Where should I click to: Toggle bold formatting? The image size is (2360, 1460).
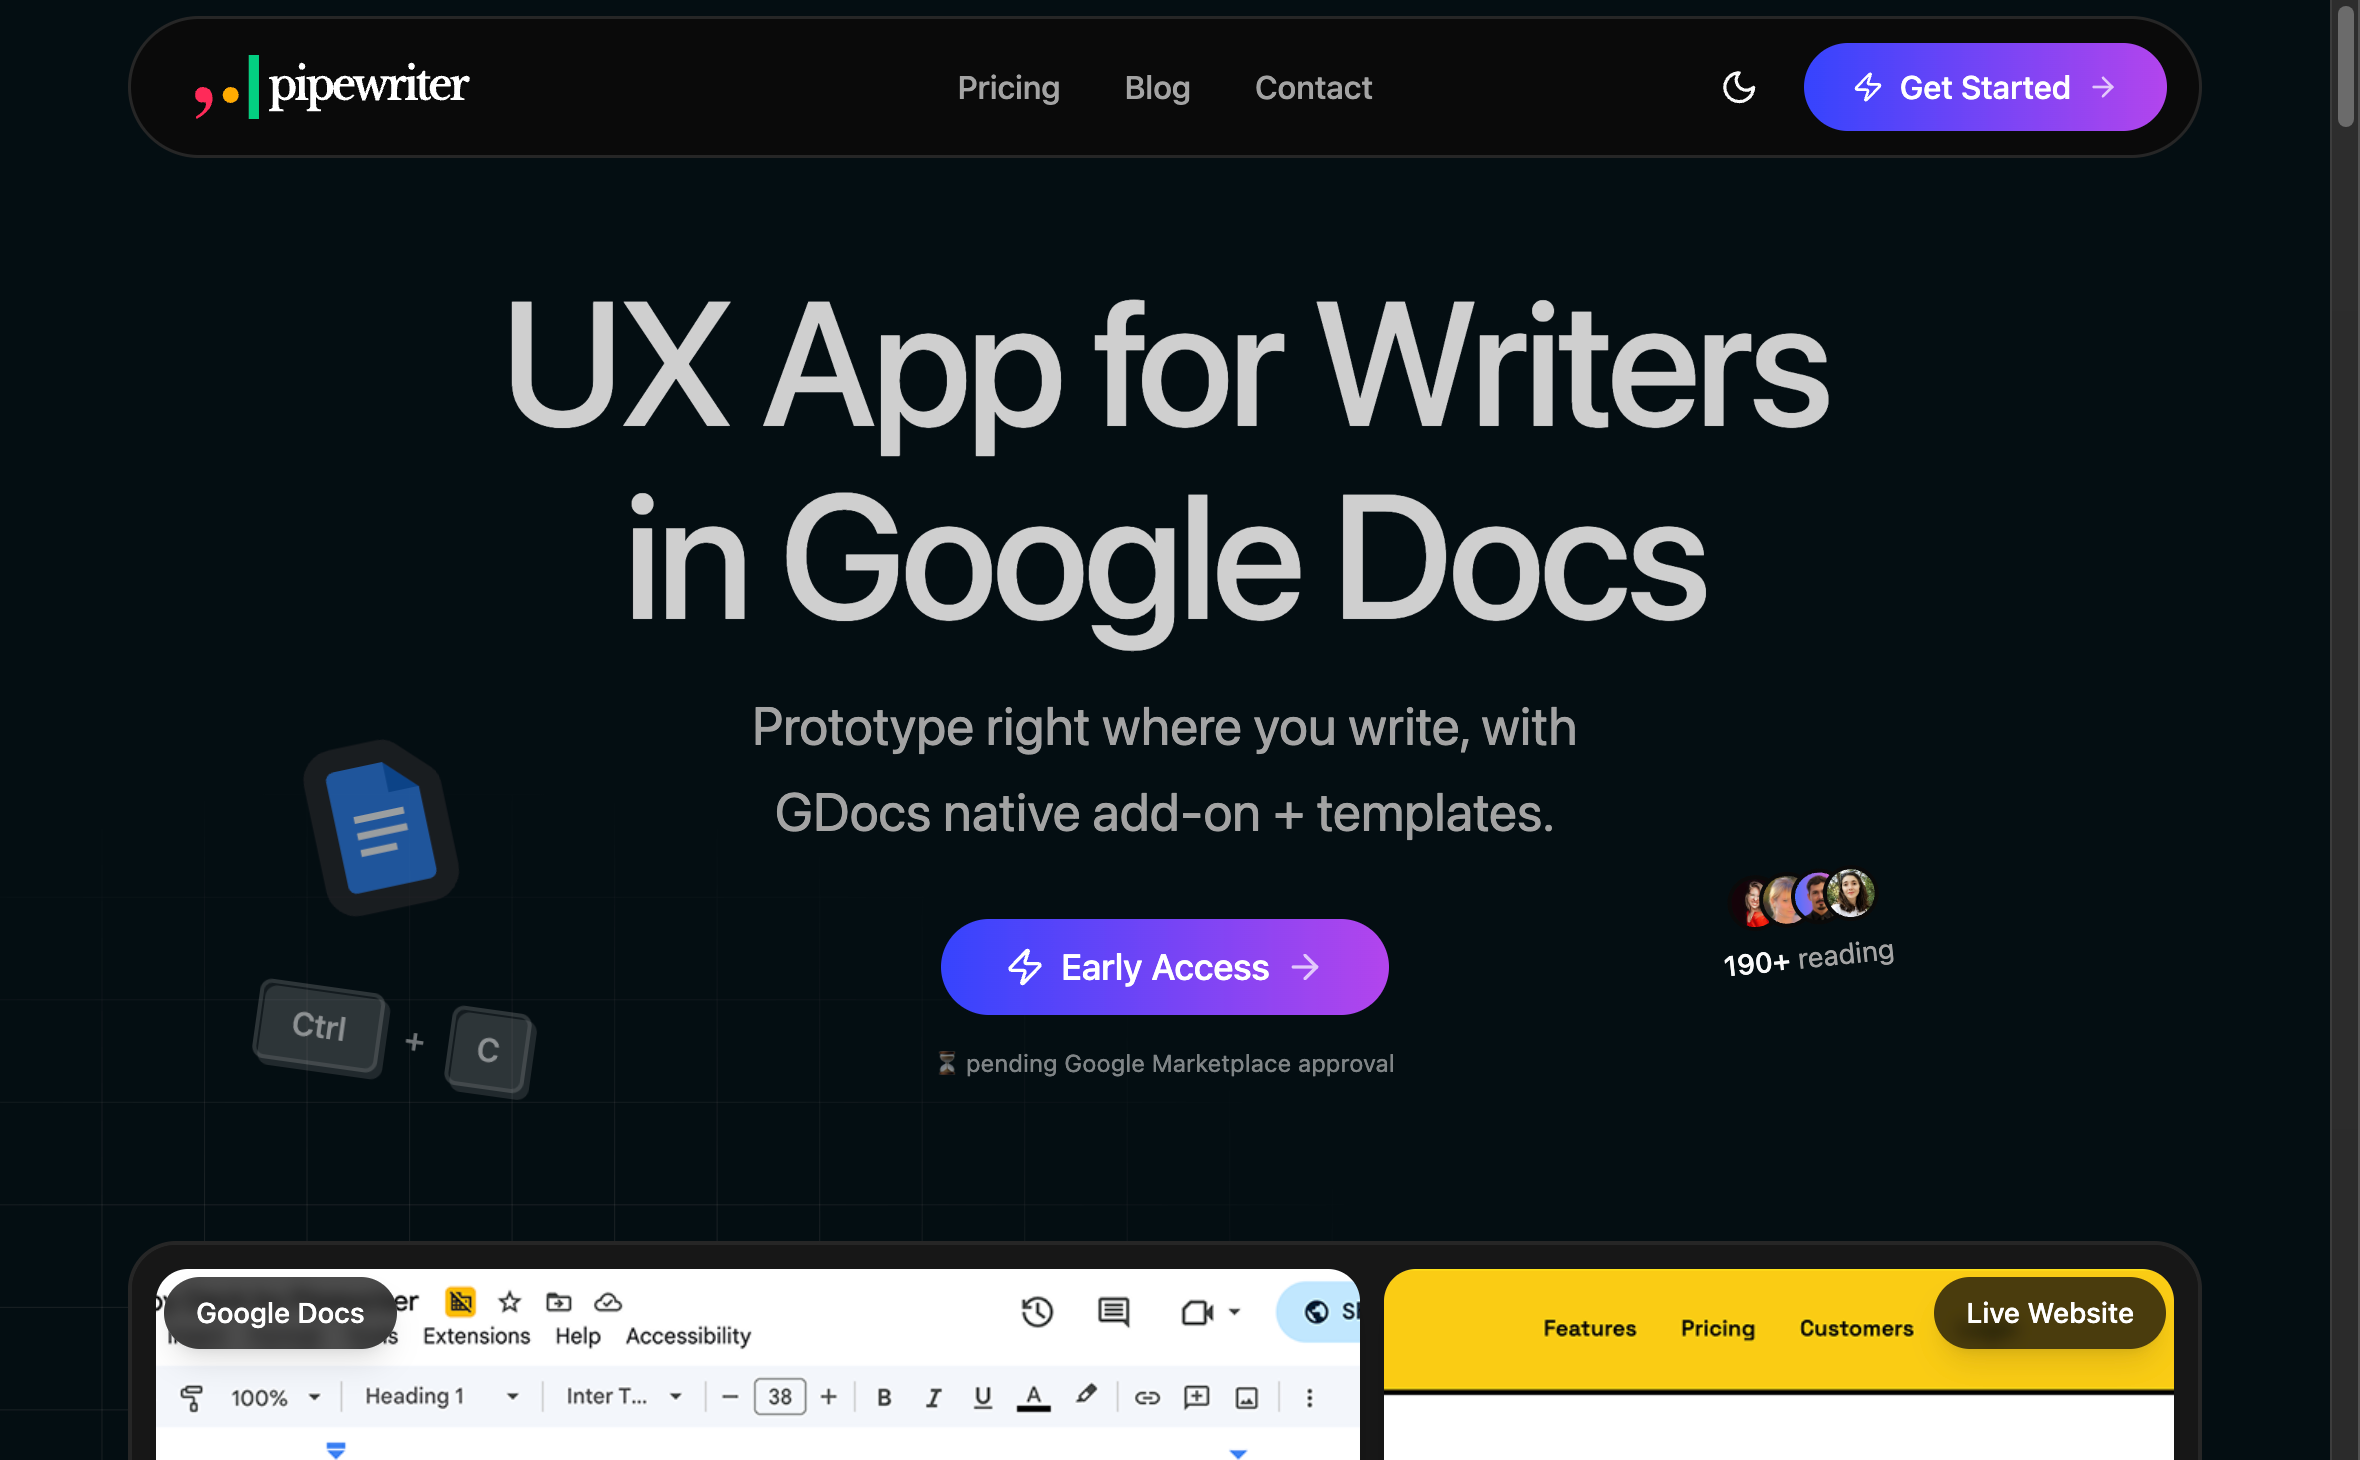(884, 1398)
